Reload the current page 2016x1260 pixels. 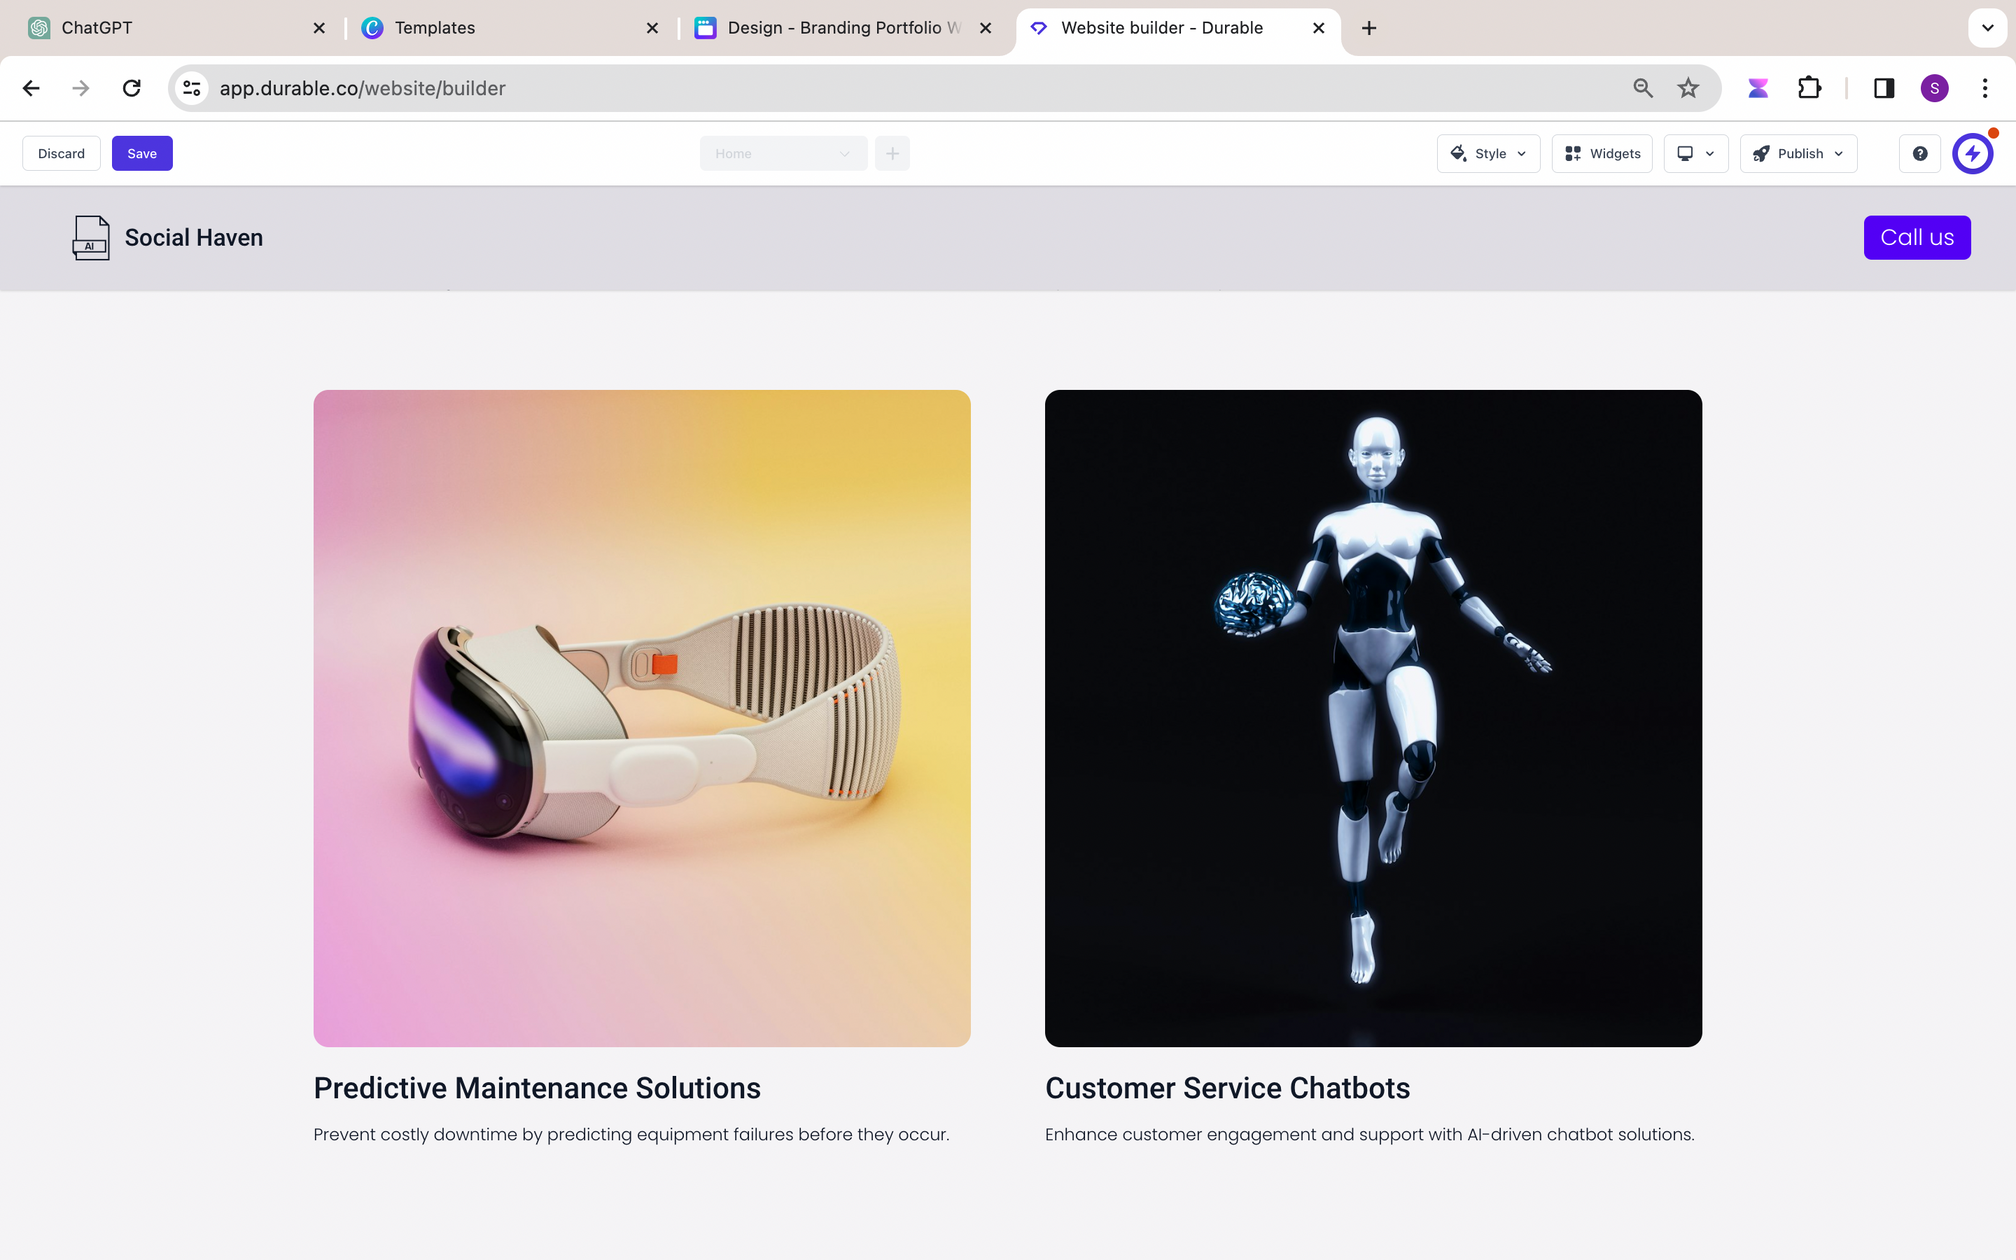[131, 88]
